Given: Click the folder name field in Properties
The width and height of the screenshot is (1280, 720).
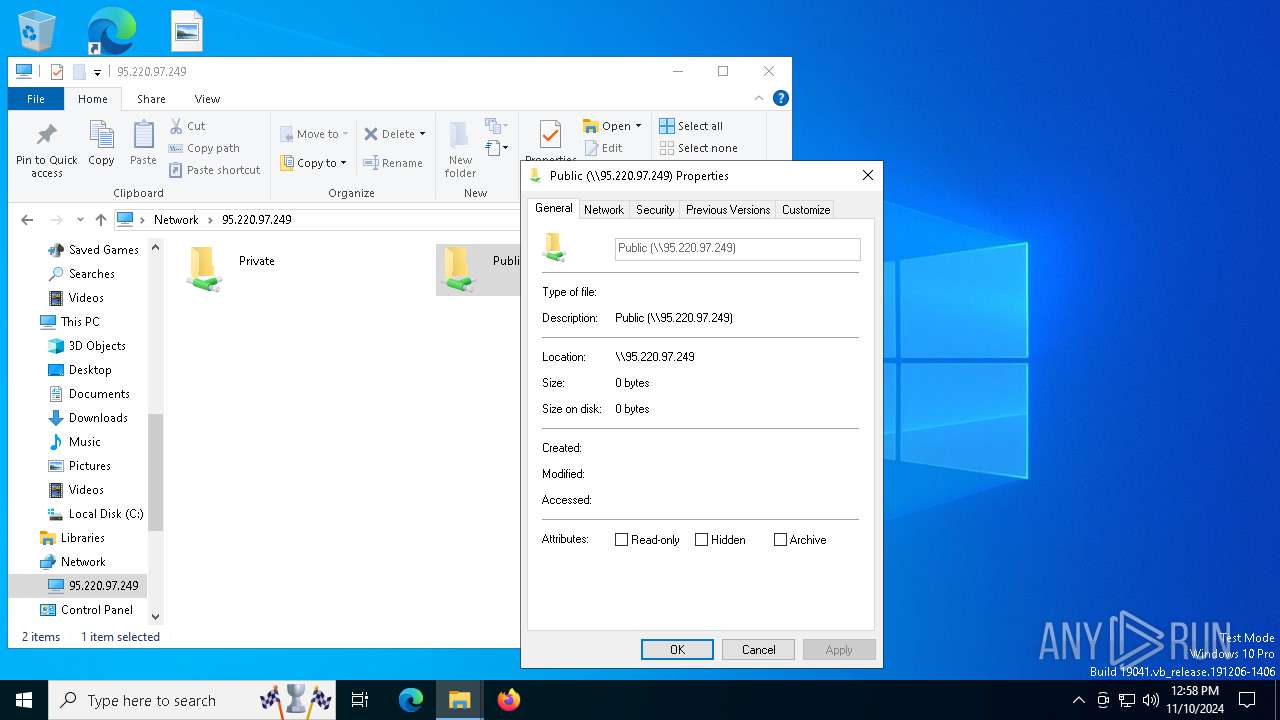Looking at the screenshot, I should [x=737, y=249].
